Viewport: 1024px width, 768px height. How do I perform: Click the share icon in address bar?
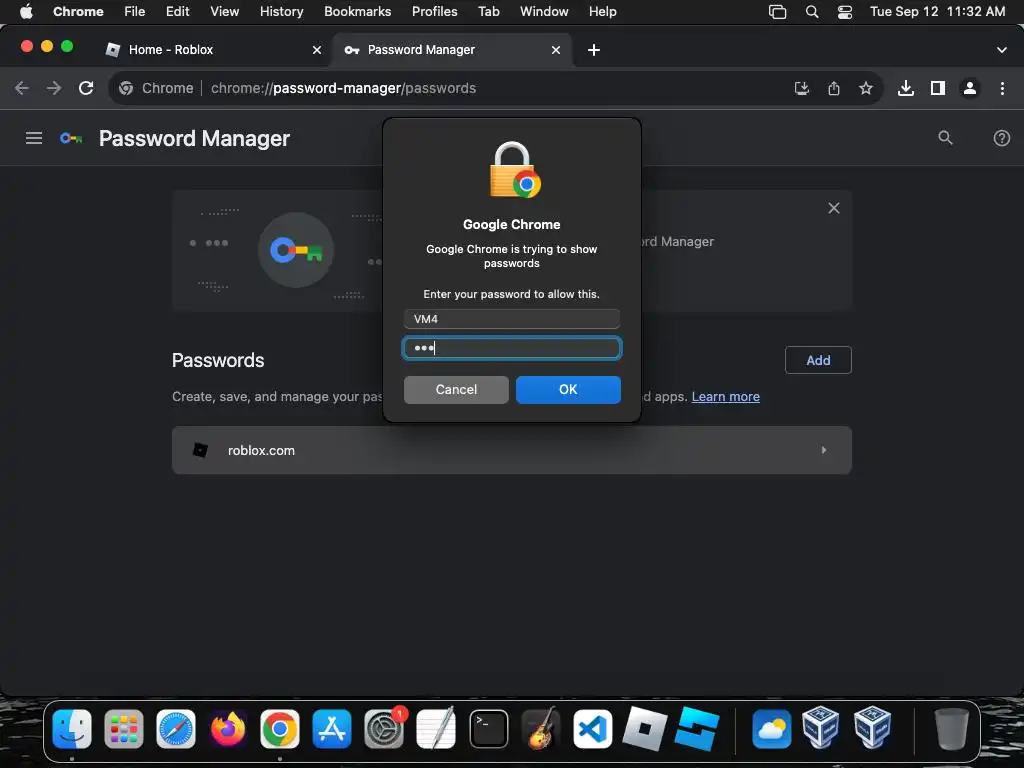pyautogui.click(x=833, y=88)
